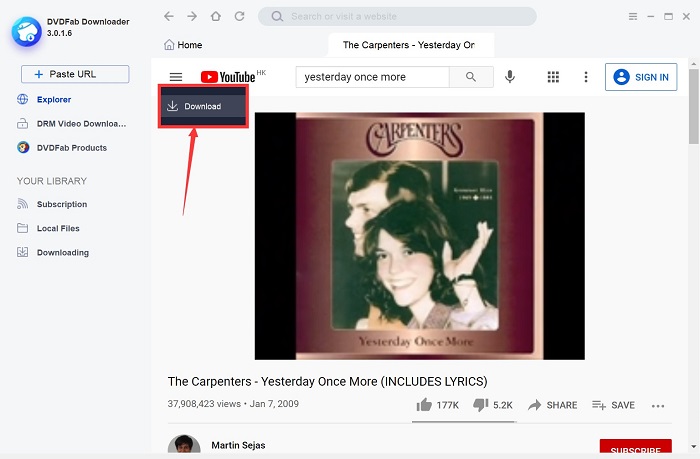Click the YouTube search box

(x=372, y=77)
